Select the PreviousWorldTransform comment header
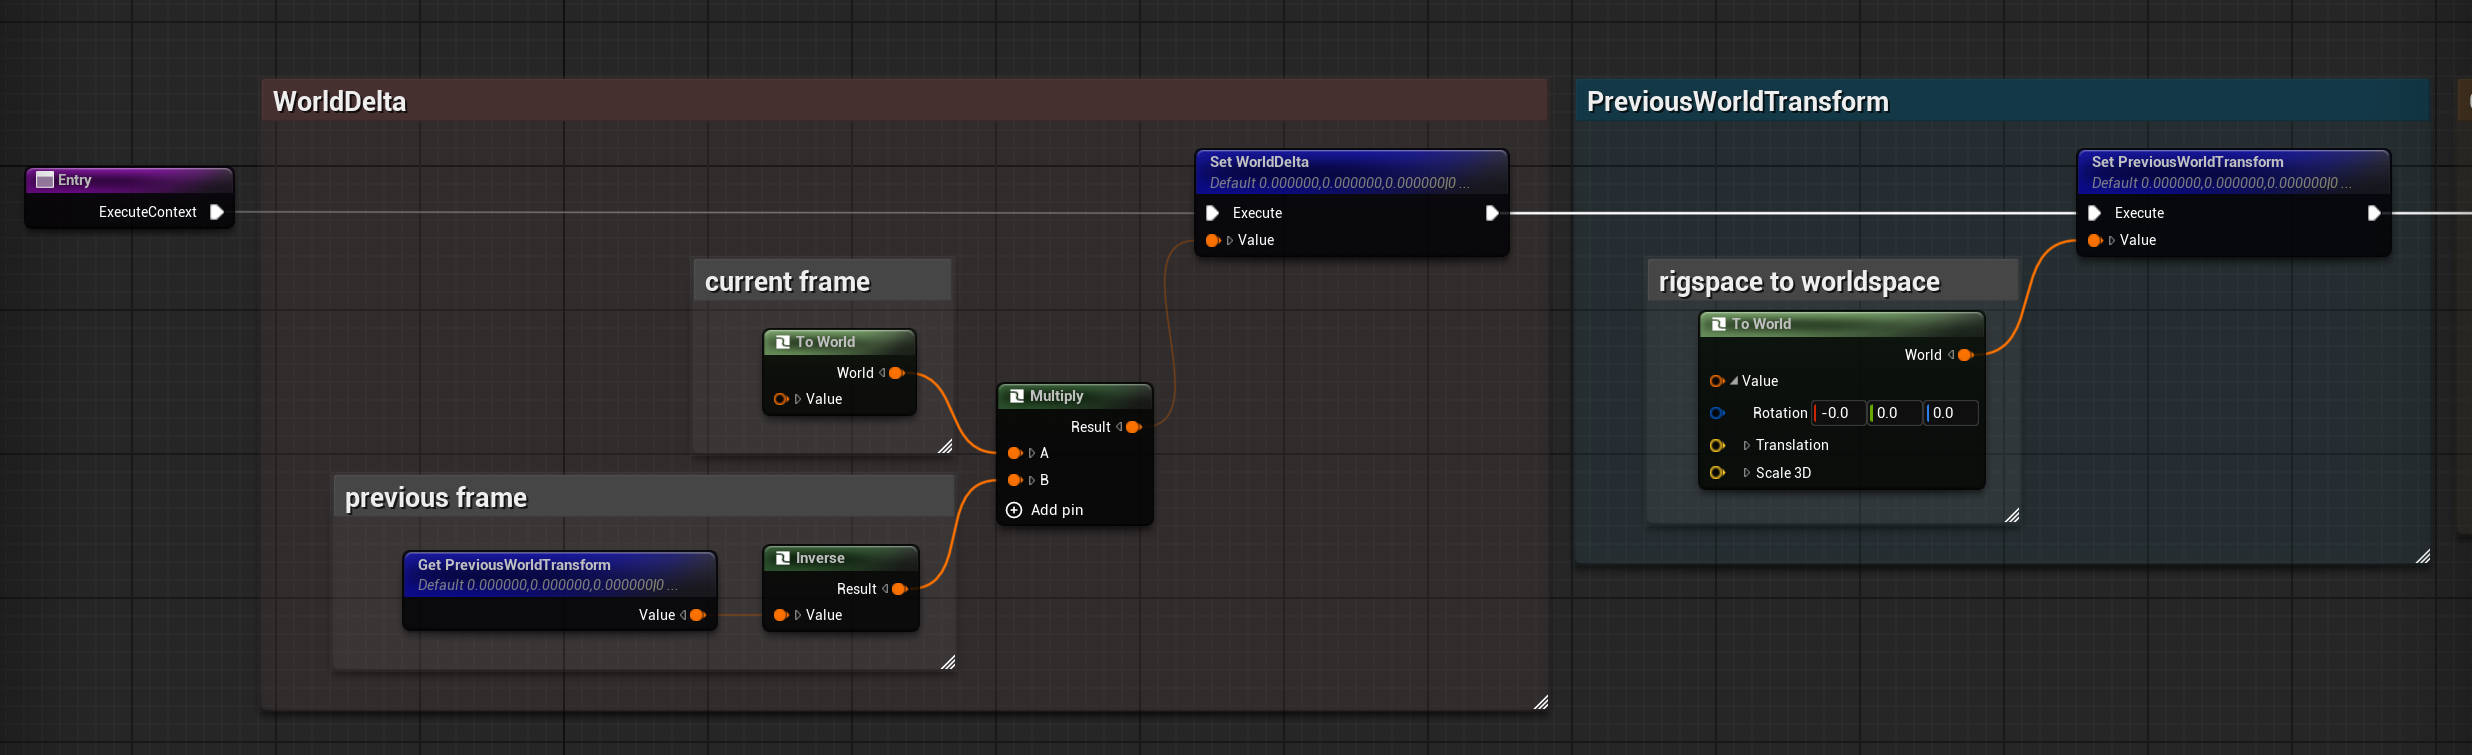The width and height of the screenshot is (2472, 755). click(1737, 102)
